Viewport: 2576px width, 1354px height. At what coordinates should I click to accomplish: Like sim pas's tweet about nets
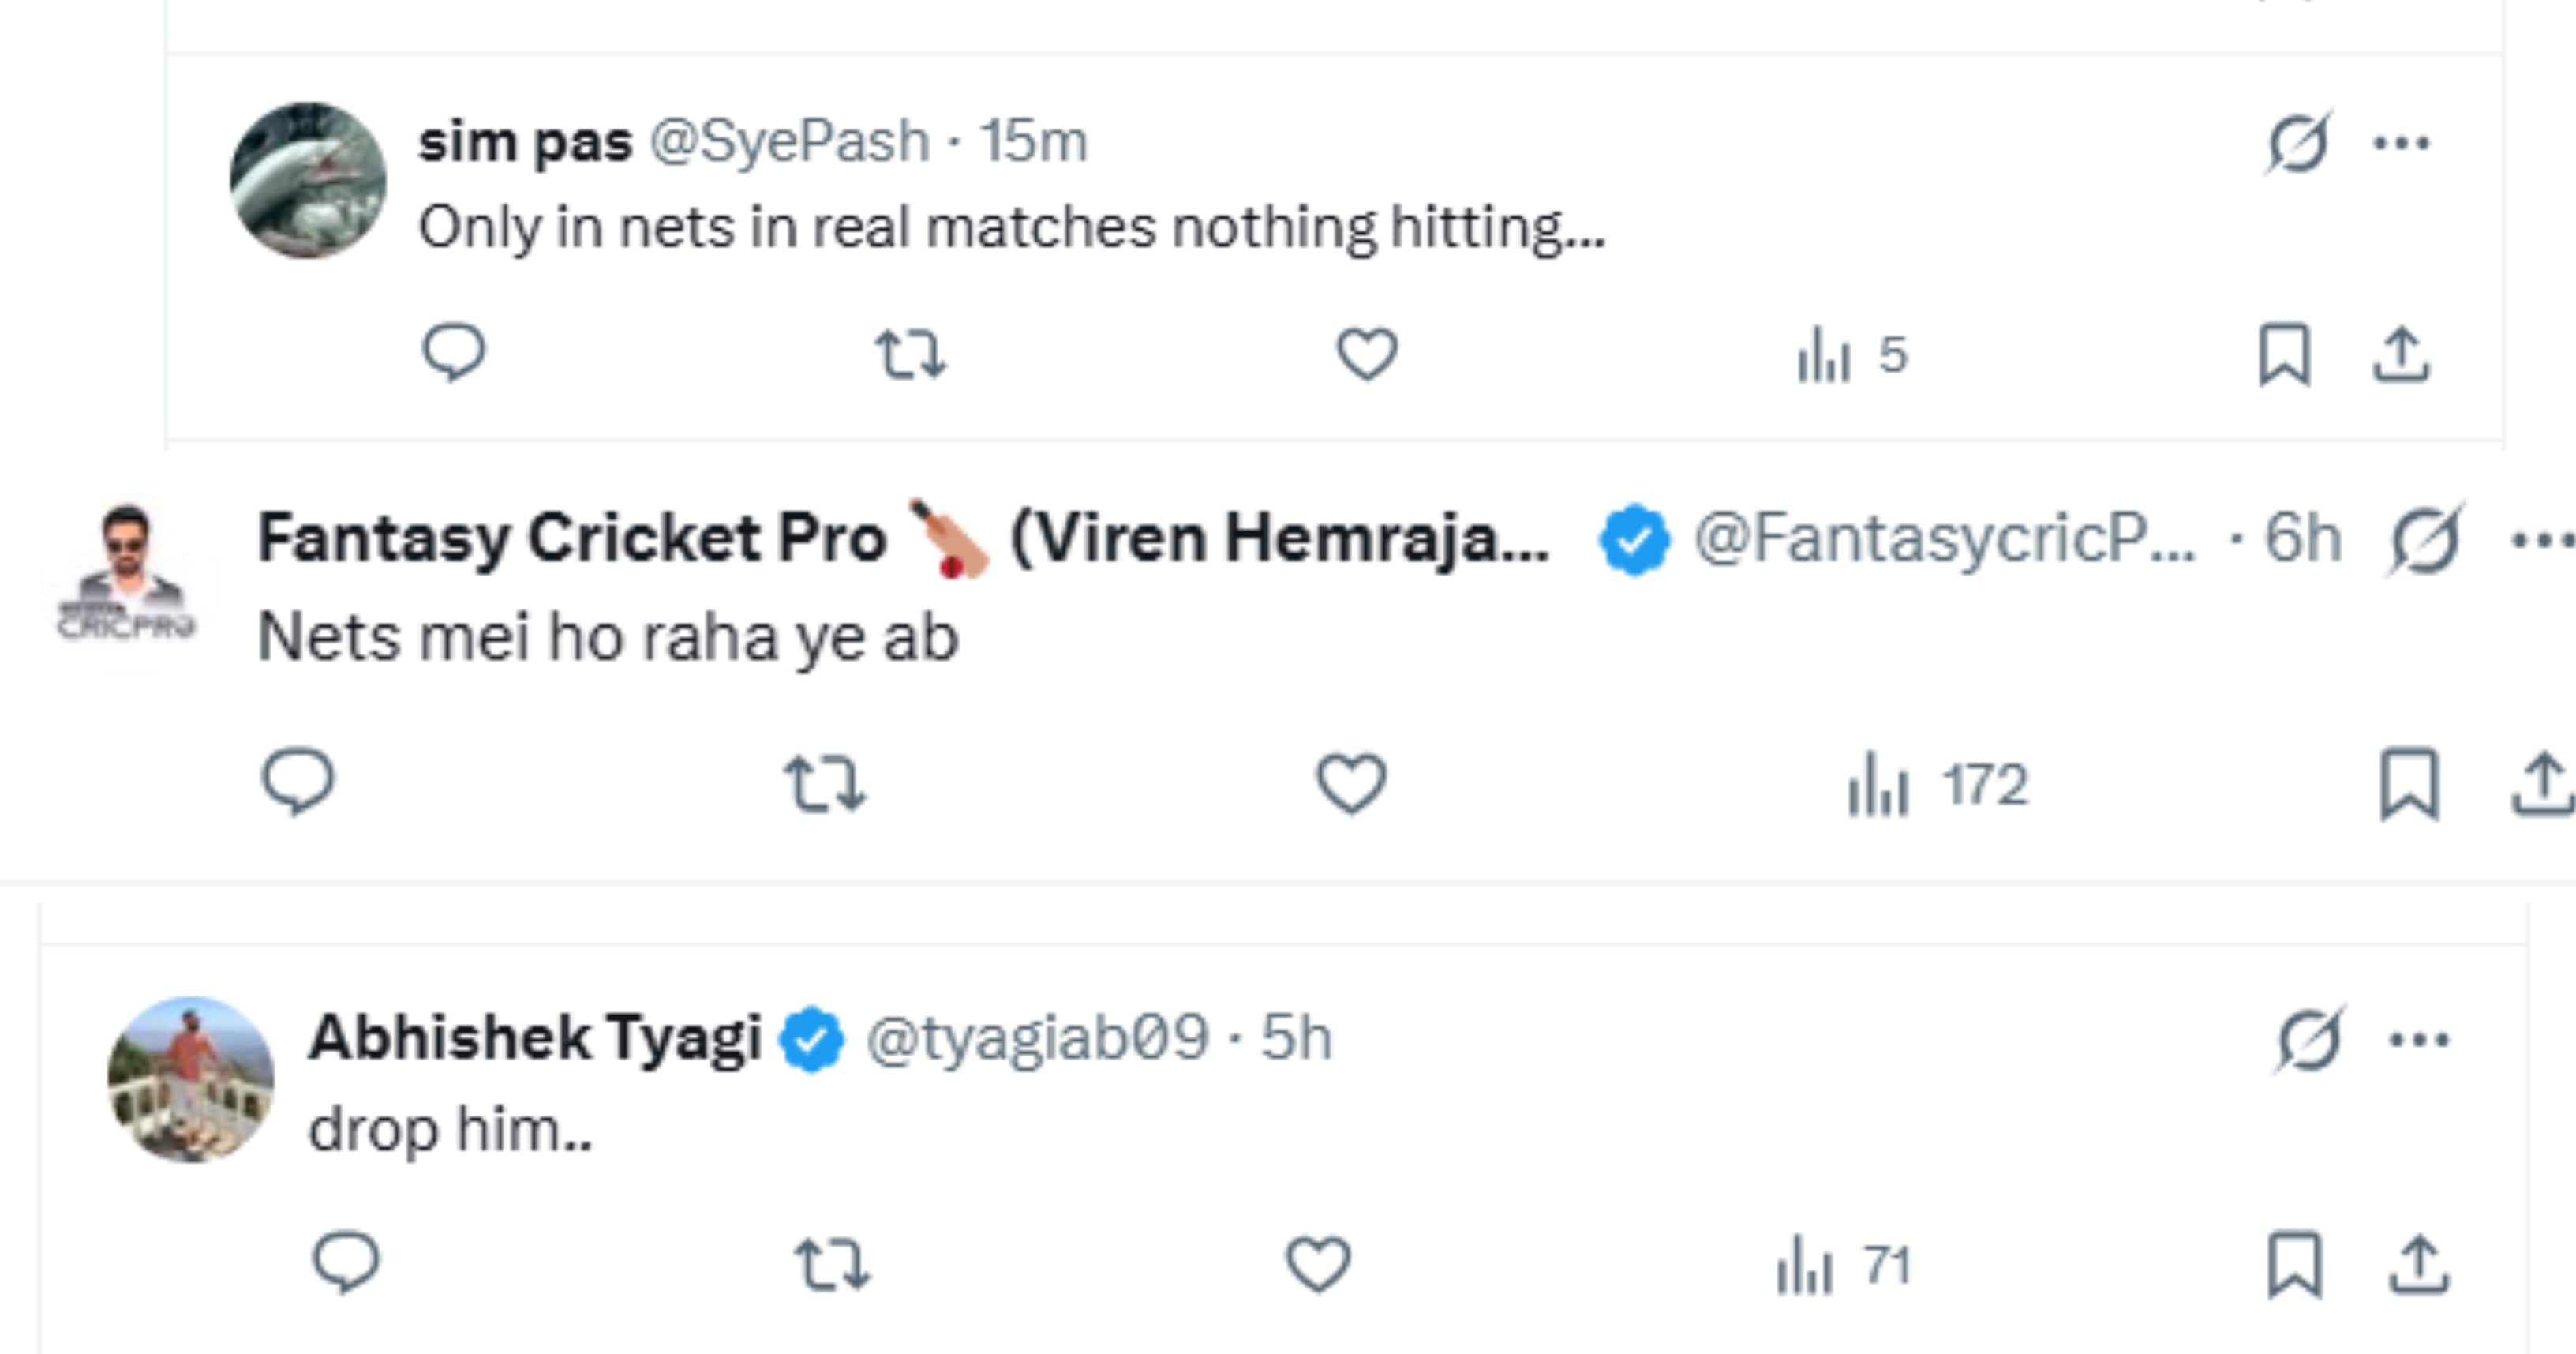tap(1367, 354)
